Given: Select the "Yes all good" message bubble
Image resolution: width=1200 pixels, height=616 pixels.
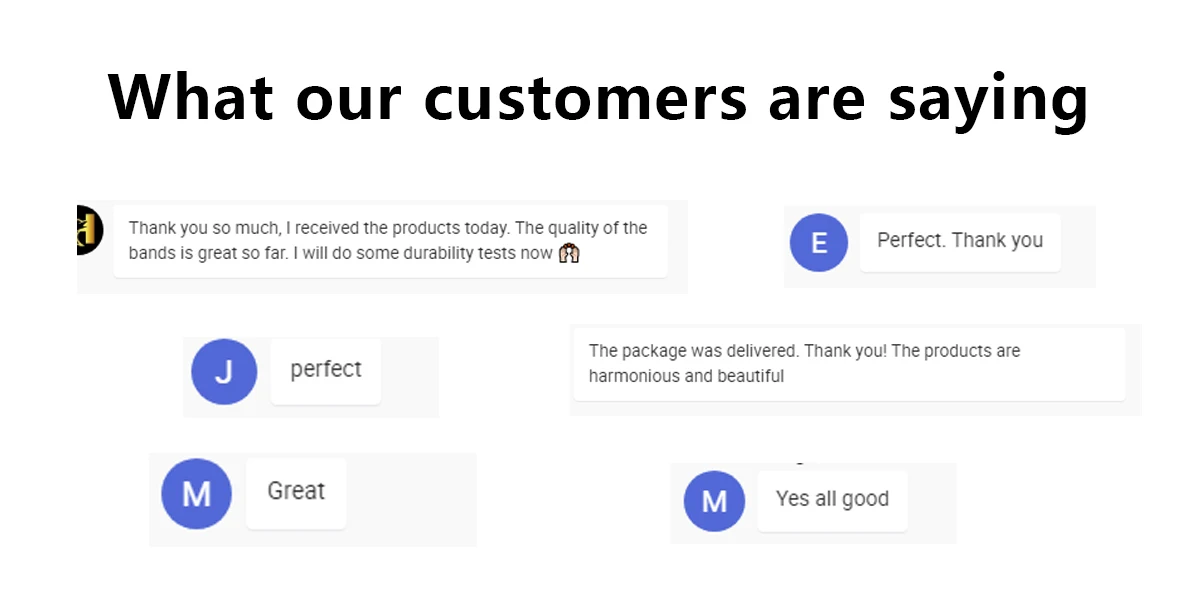Looking at the screenshot, I should click(x=832, y=499).
